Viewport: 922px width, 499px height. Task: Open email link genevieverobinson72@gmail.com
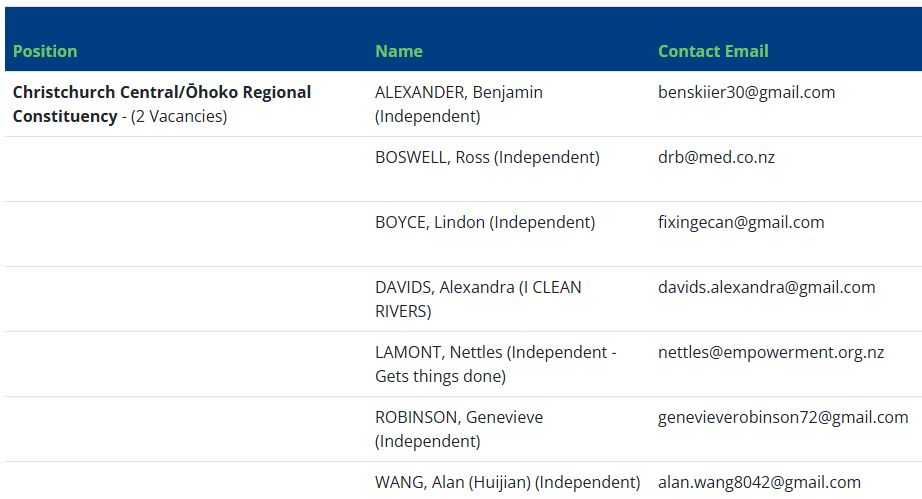(x=783, y=417)
